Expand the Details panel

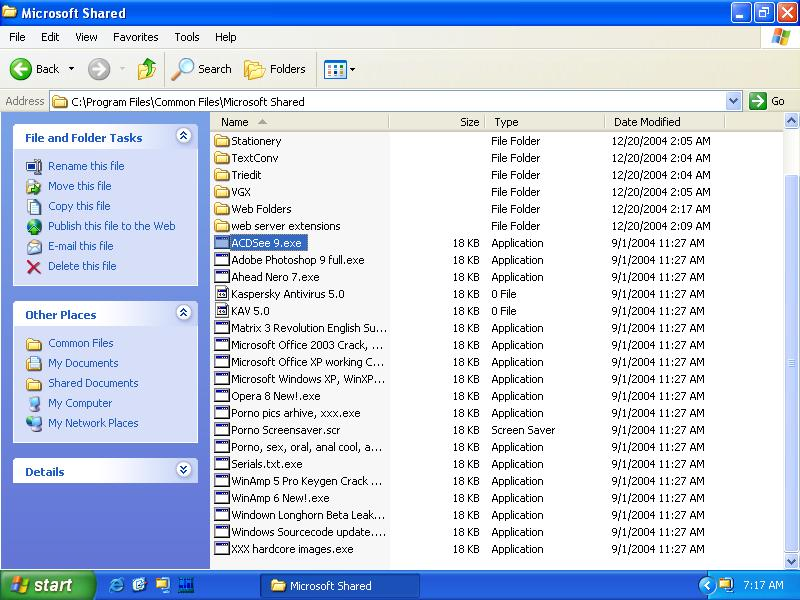coord(184,470)
